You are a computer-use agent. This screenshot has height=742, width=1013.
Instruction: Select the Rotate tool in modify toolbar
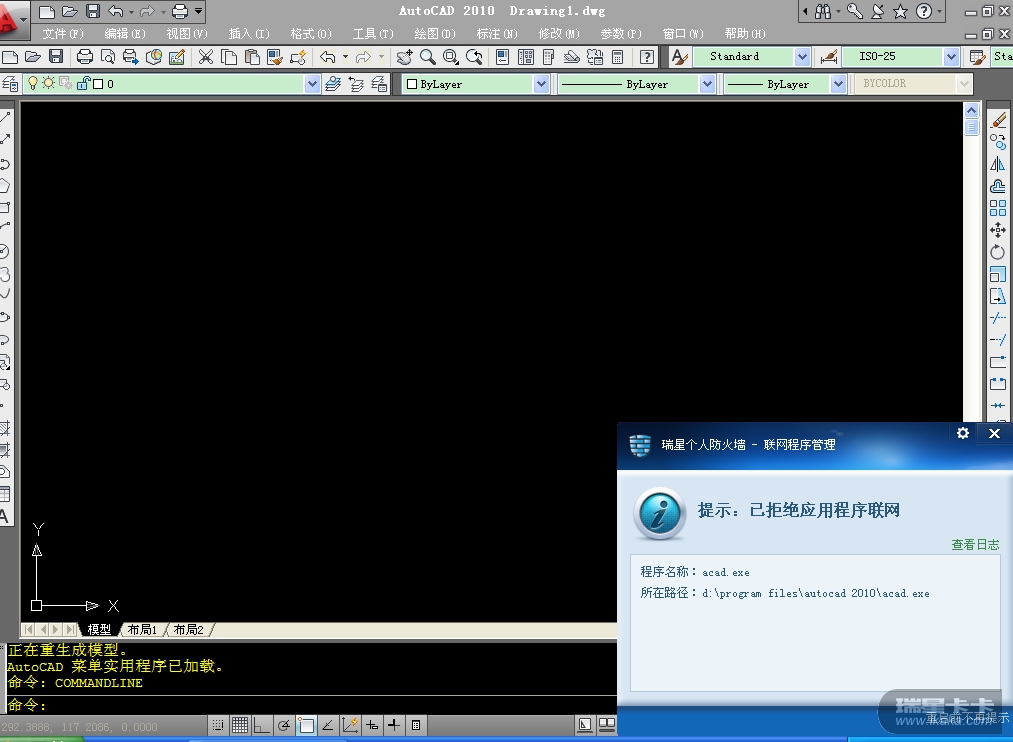(998, 252)
